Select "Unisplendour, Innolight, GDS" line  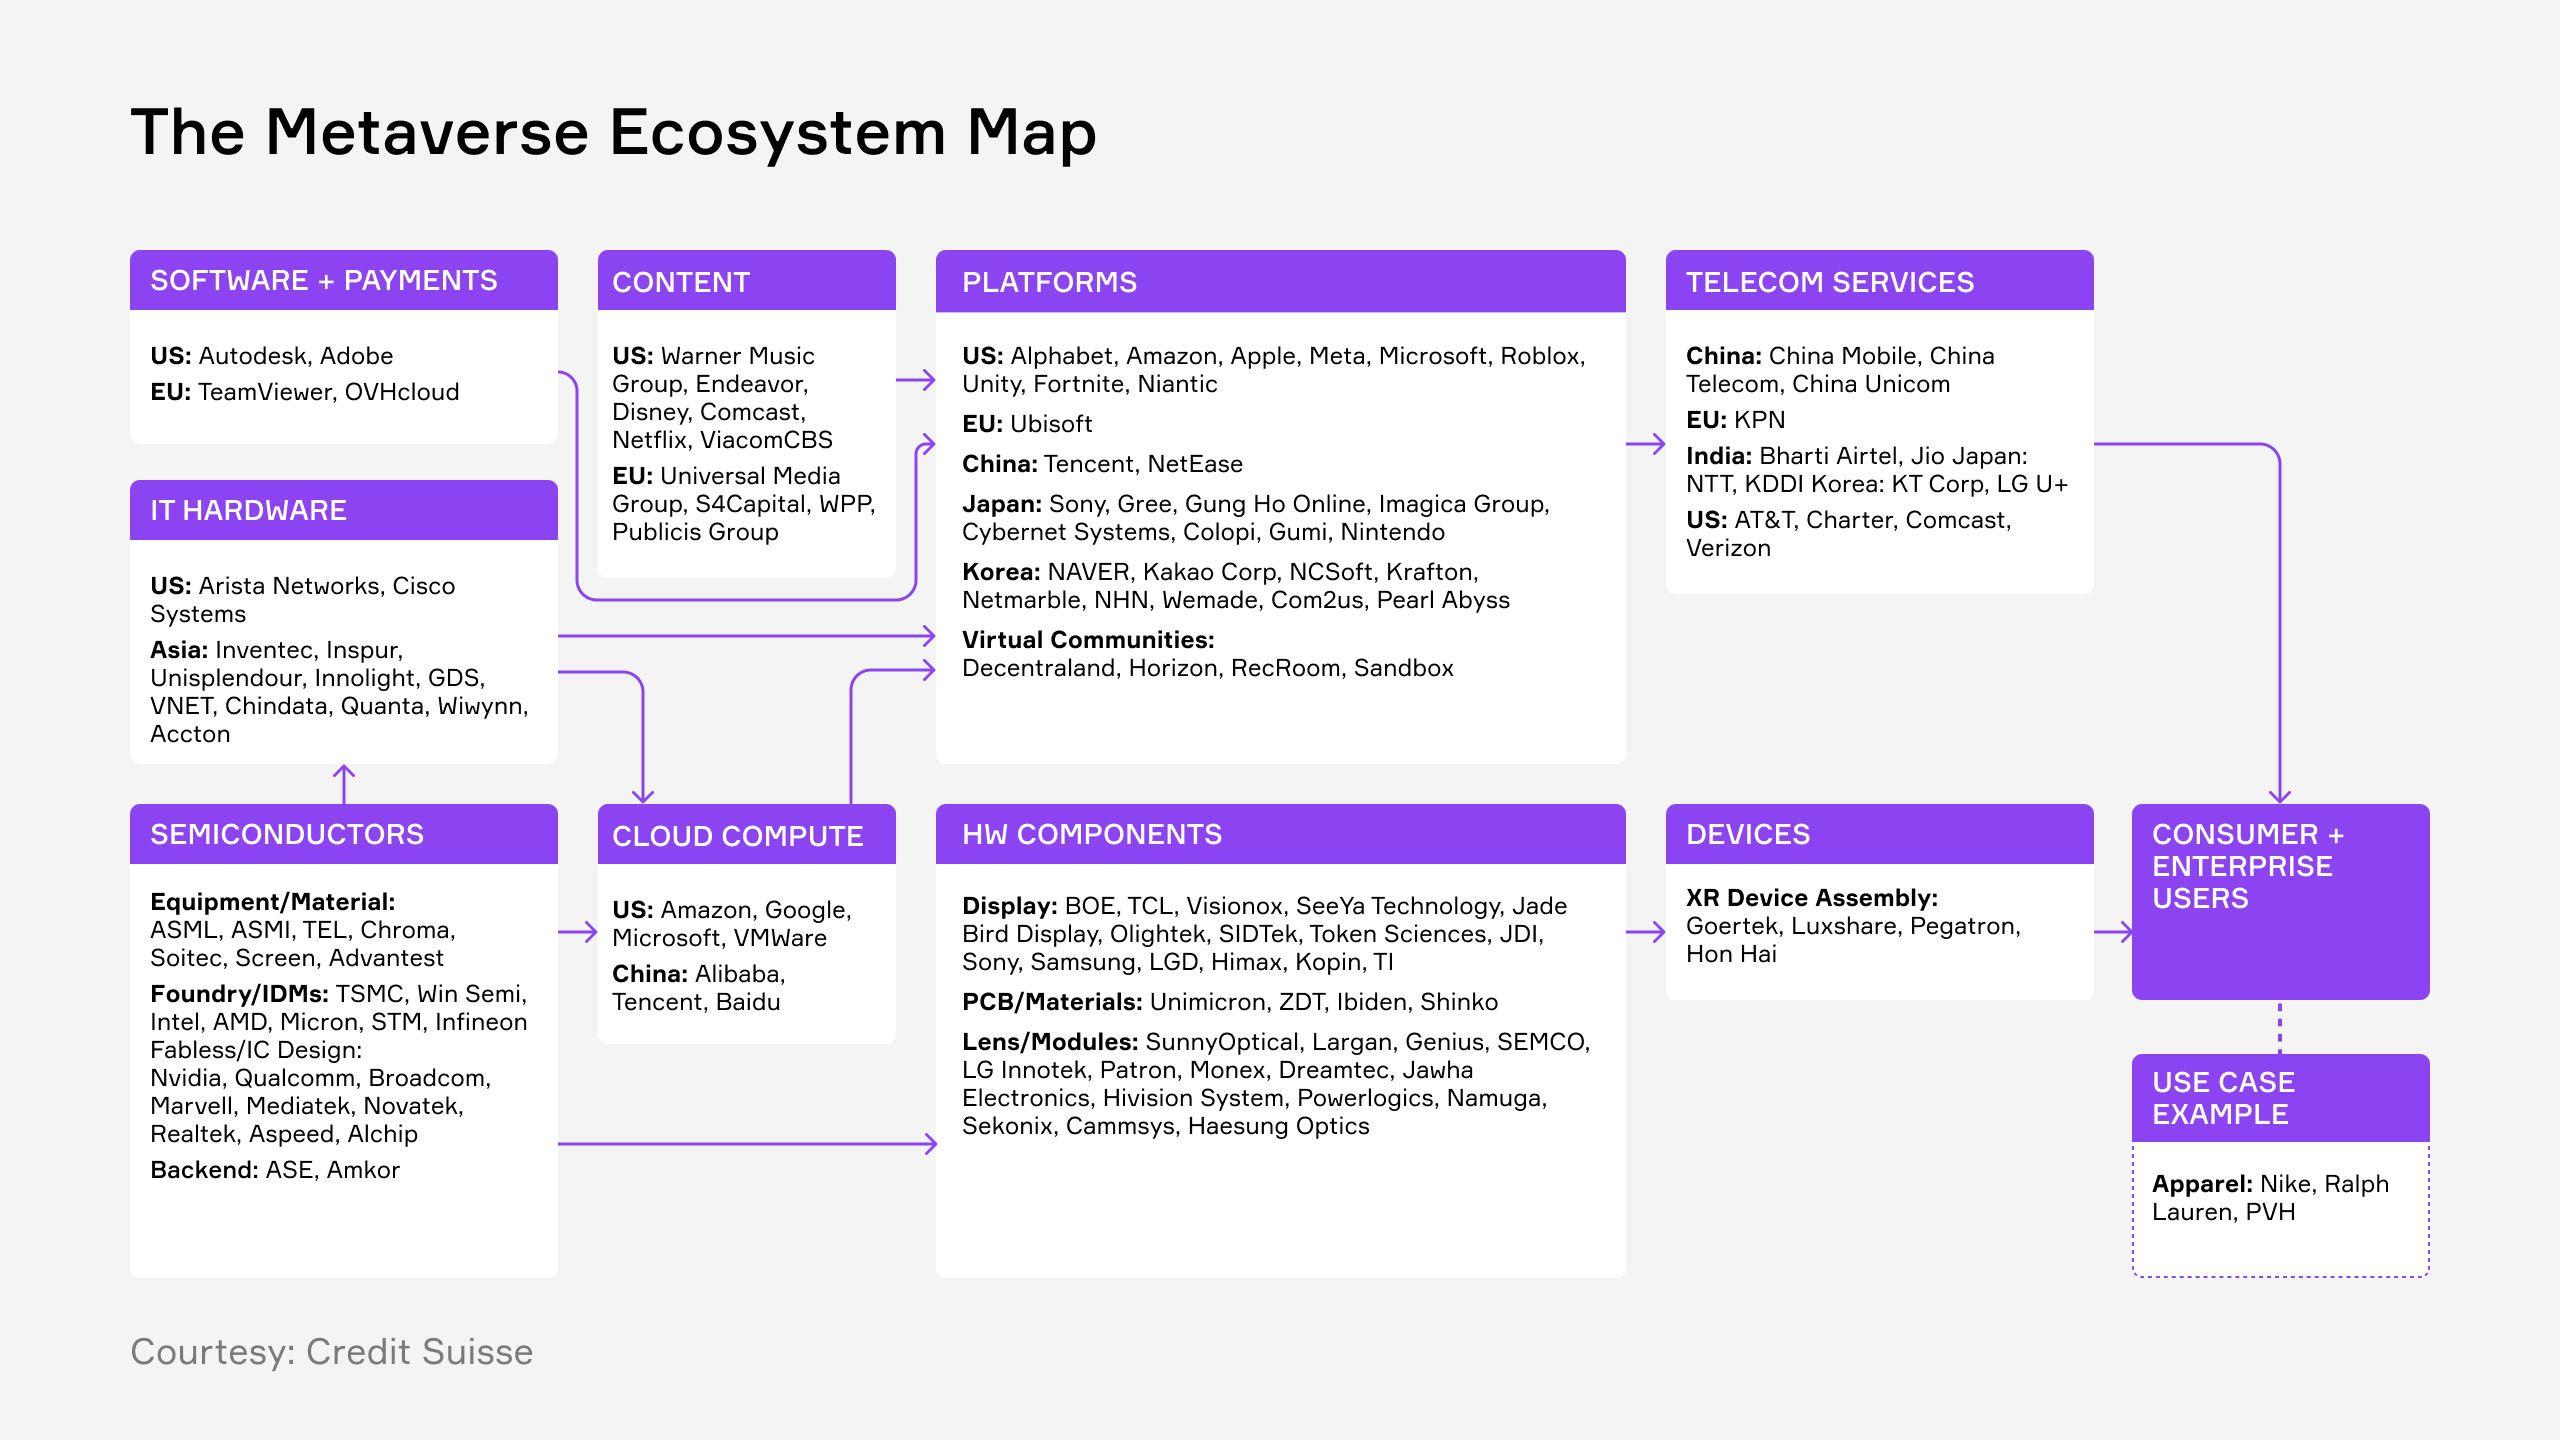click(318, 678)
